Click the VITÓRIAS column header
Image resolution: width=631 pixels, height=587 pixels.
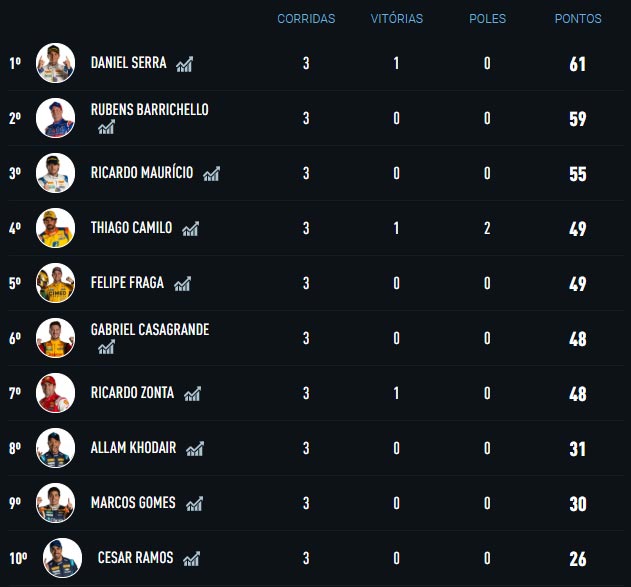tap(397, 19)
